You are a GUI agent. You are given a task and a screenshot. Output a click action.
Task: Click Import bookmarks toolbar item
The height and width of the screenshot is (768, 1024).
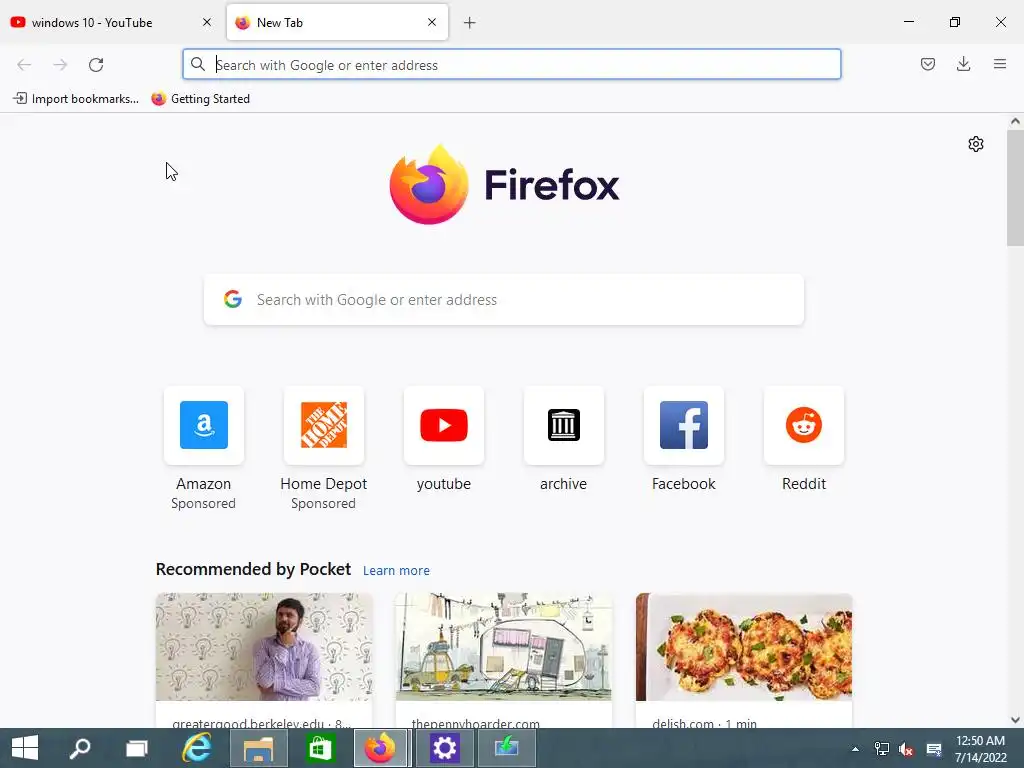tap(76, 99)
